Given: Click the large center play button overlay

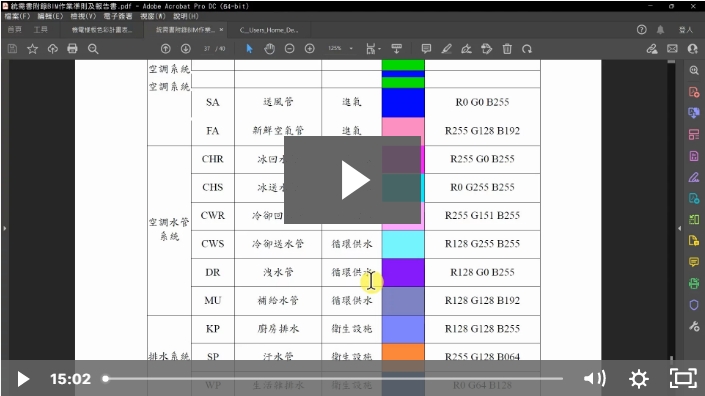Looking at the screenshot, I should click(353, 180).
